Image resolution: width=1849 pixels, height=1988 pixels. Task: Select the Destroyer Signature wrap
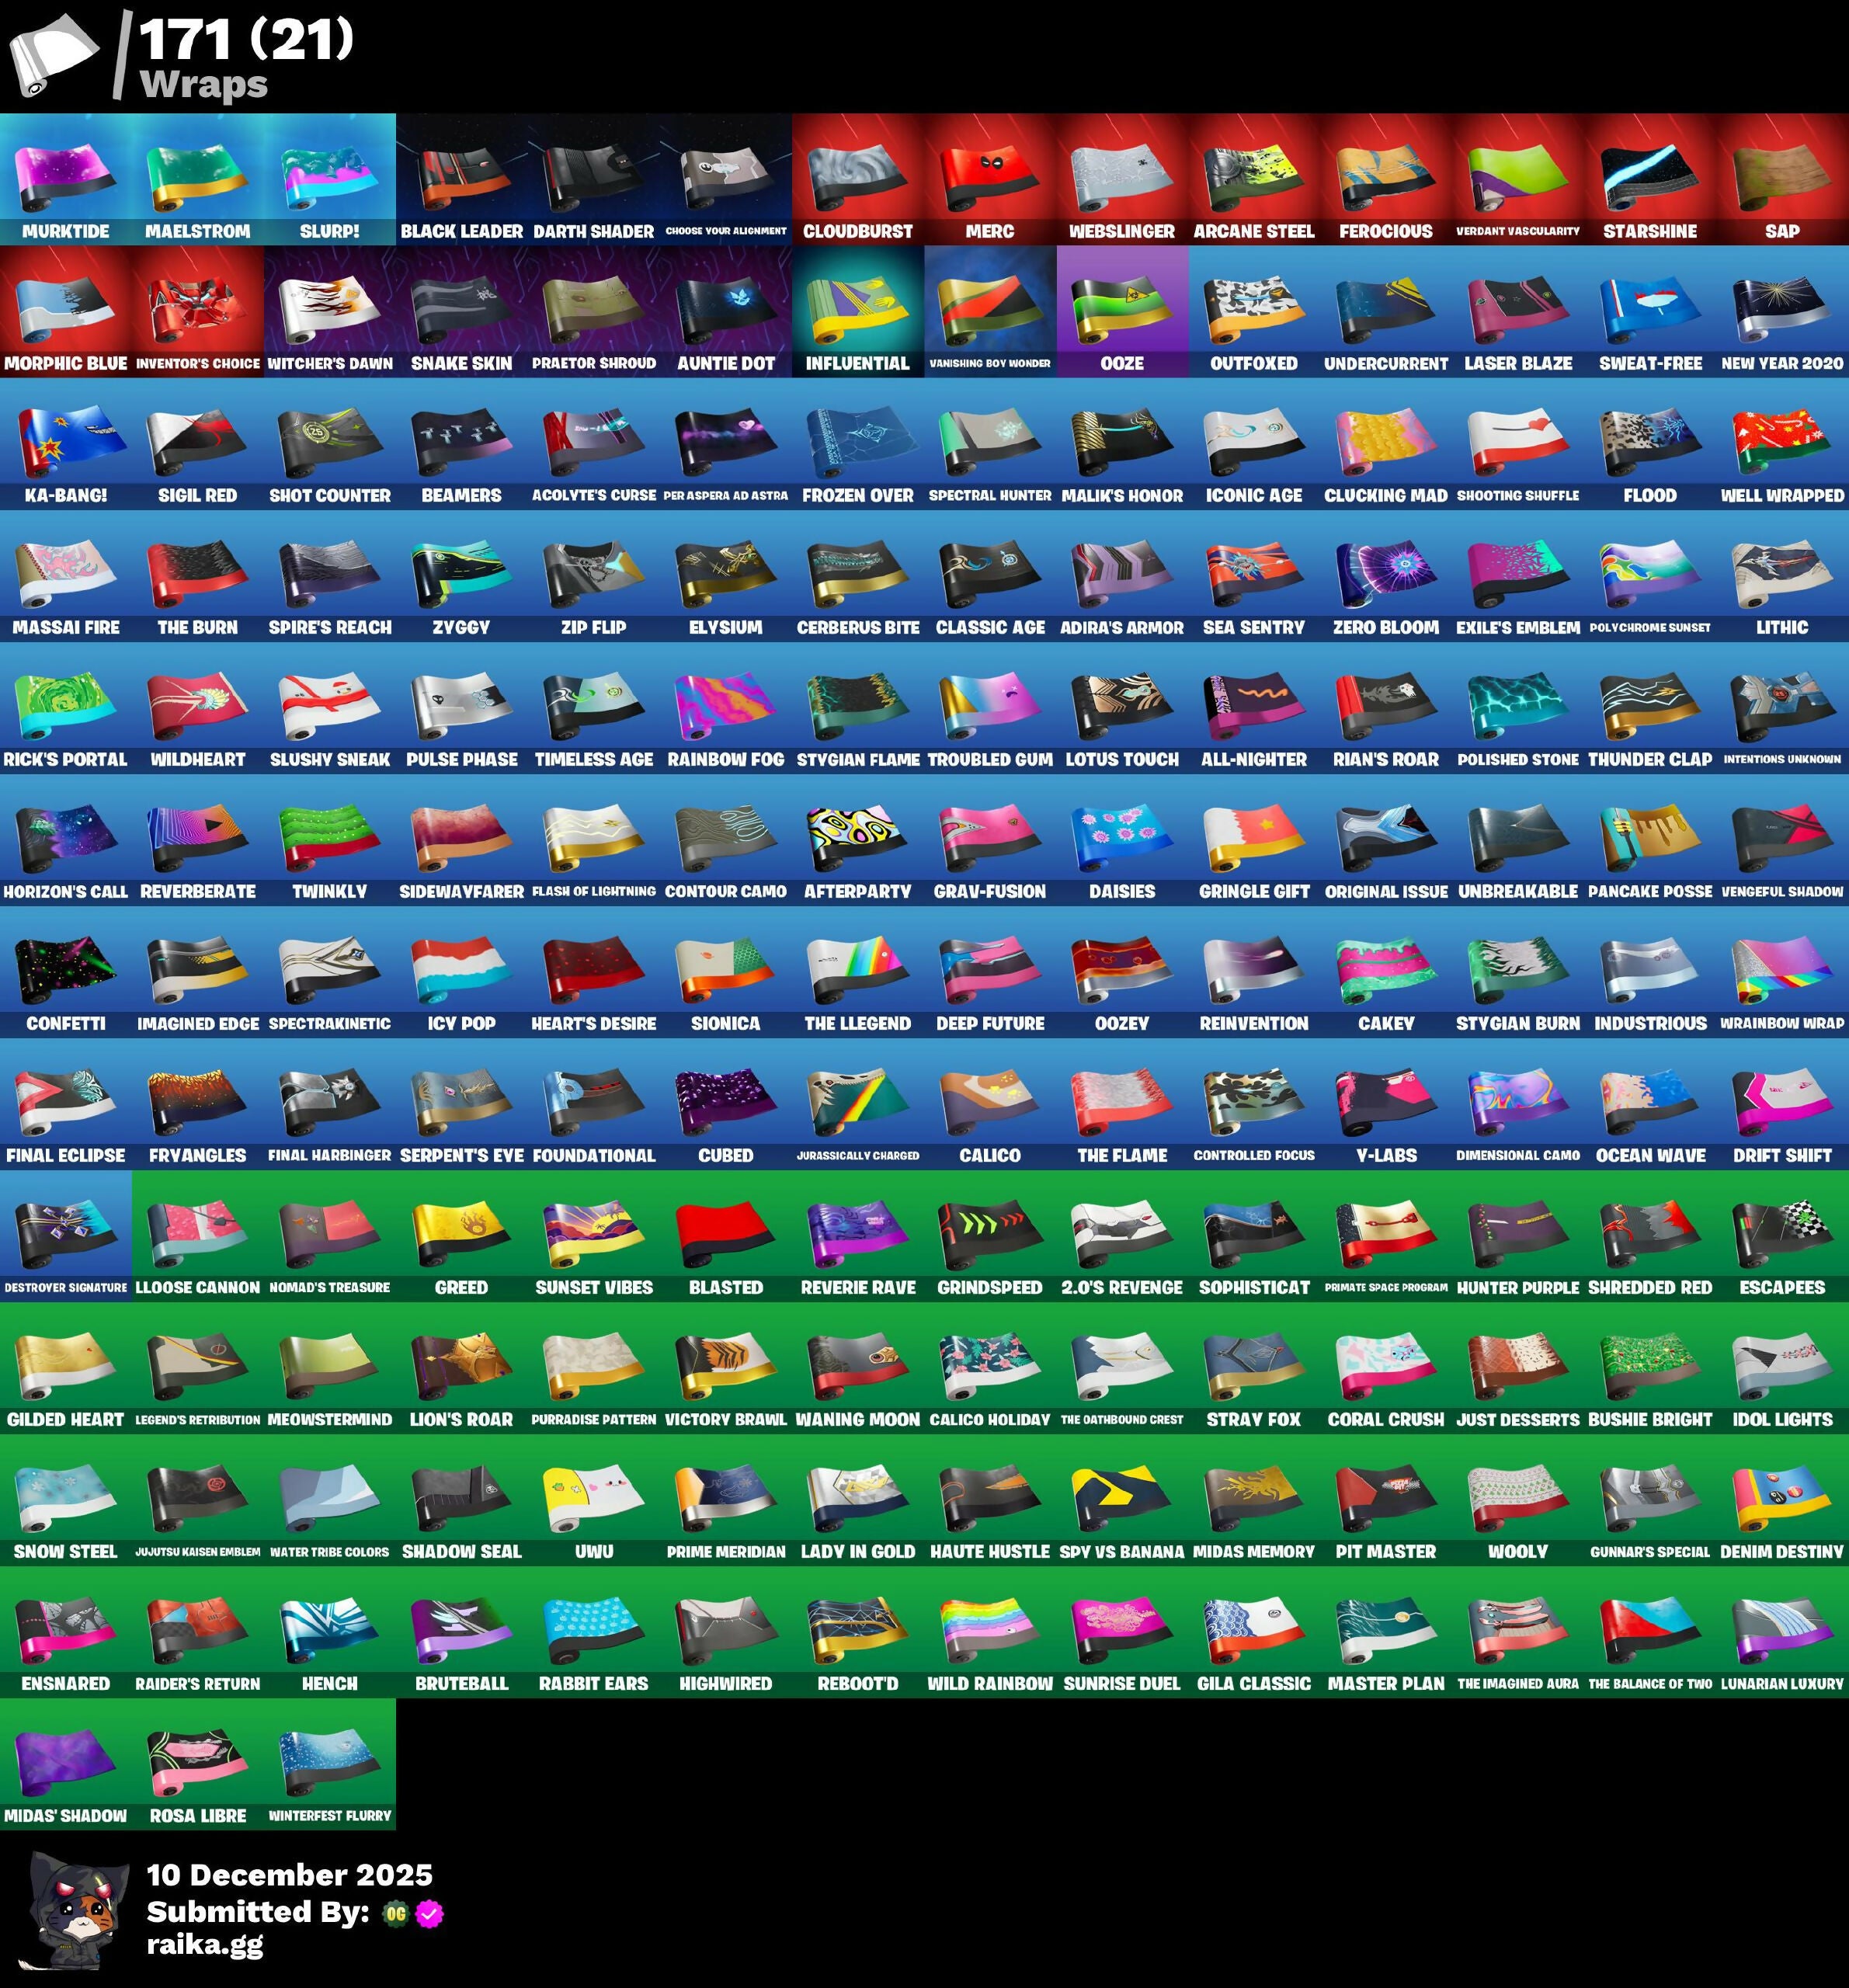tap(65, 1234)
